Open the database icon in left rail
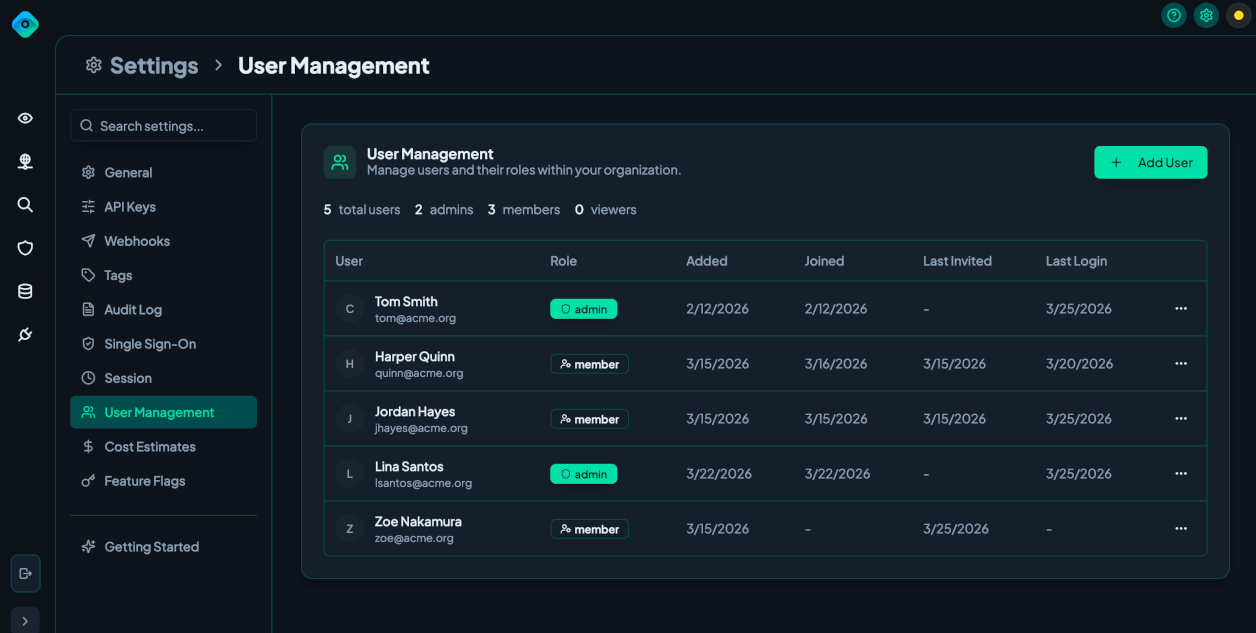 coord(25,292)
